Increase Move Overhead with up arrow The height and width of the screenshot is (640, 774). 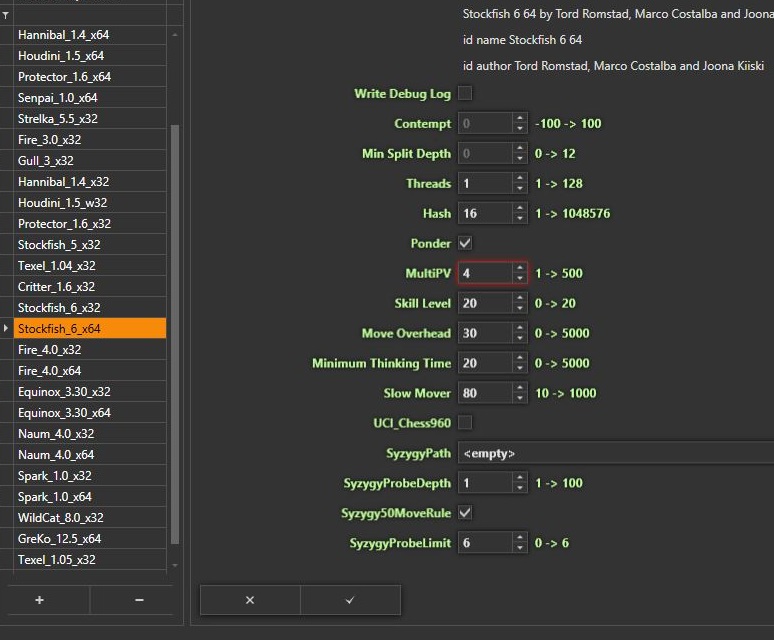tap(520, 329)
